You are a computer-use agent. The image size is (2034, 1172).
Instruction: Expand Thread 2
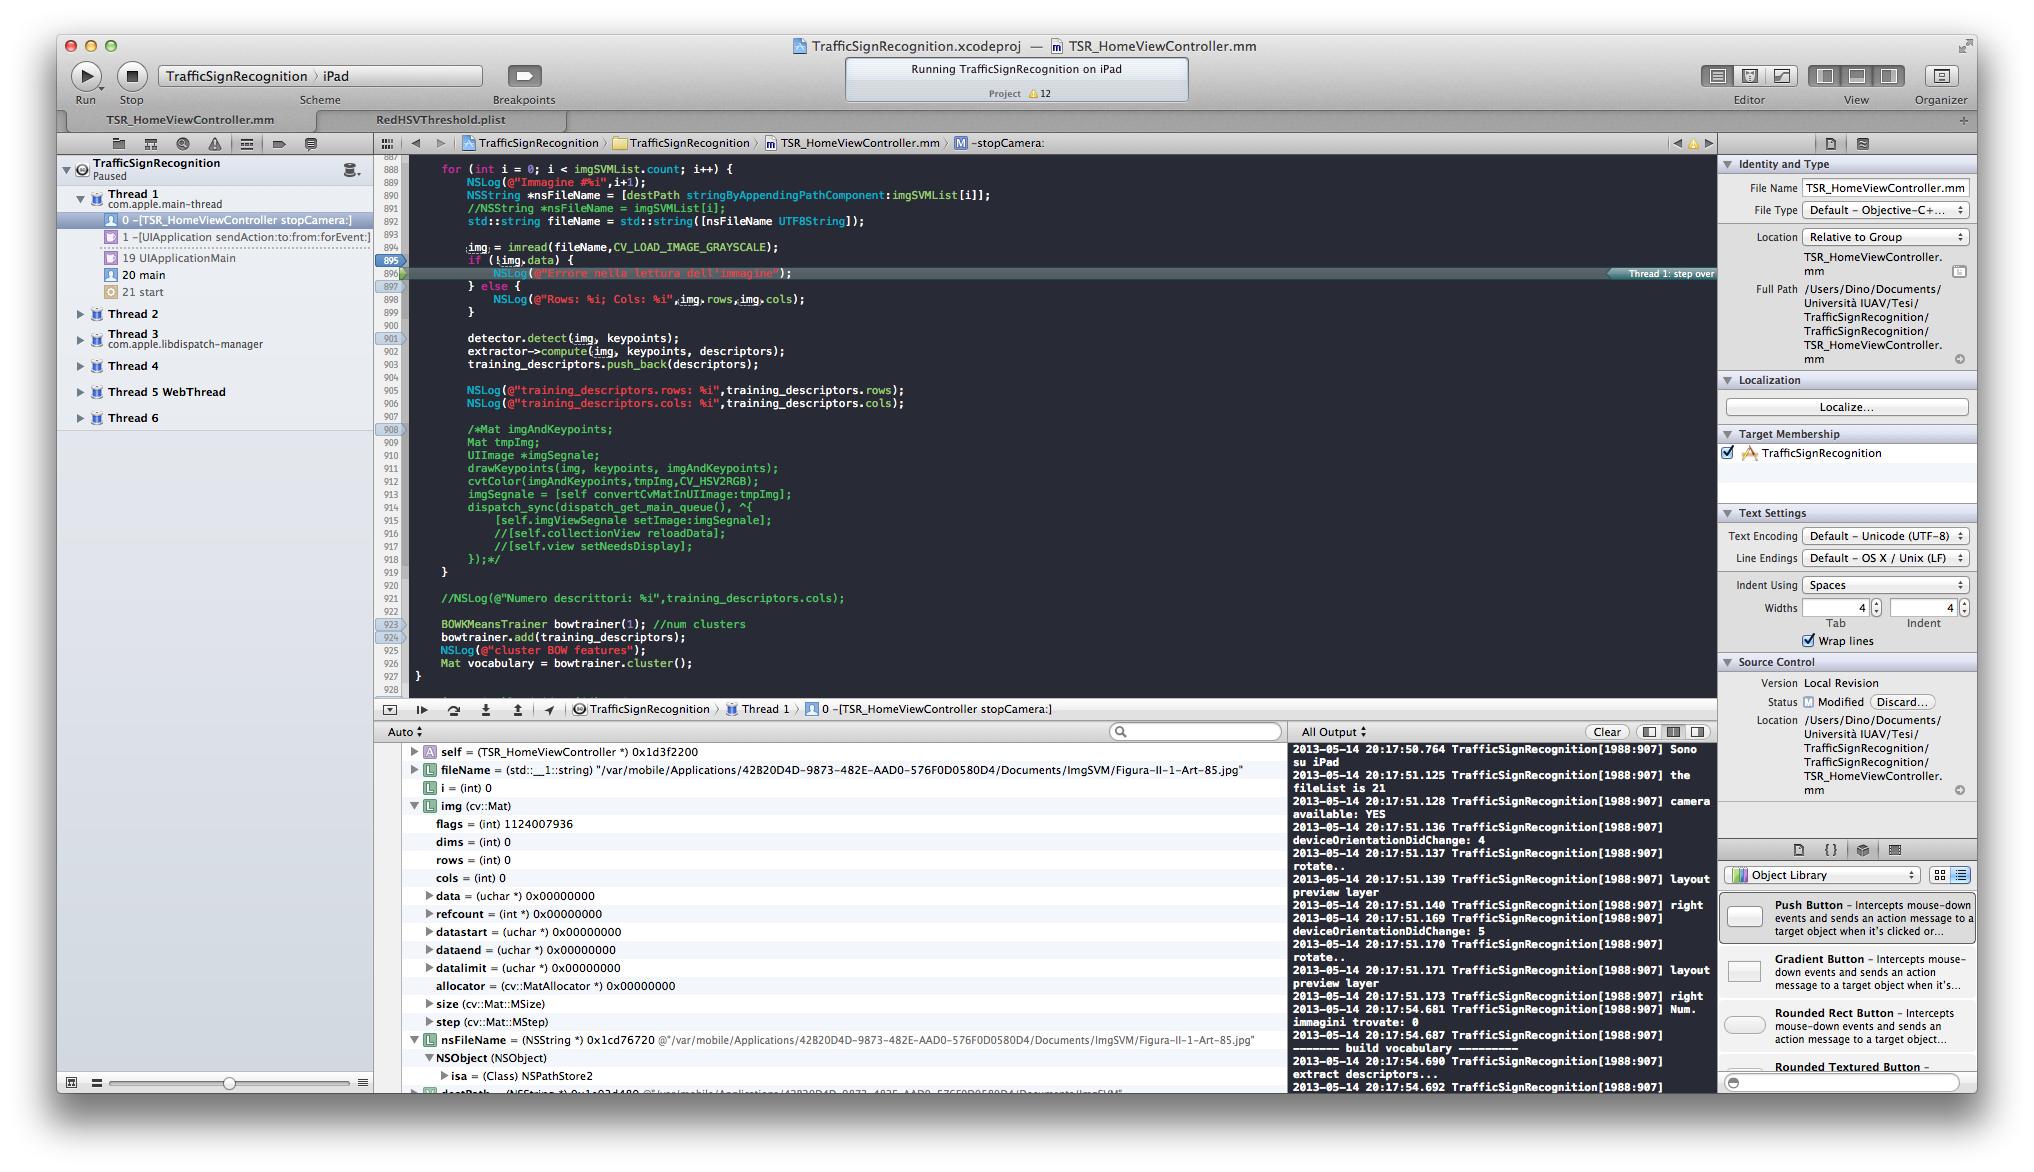click(x=81, y=314)
